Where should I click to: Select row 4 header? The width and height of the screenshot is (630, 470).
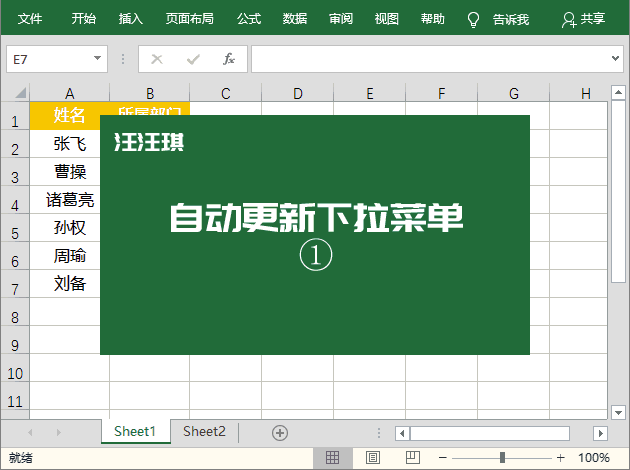pyautogui.click(x=15, y=200)
